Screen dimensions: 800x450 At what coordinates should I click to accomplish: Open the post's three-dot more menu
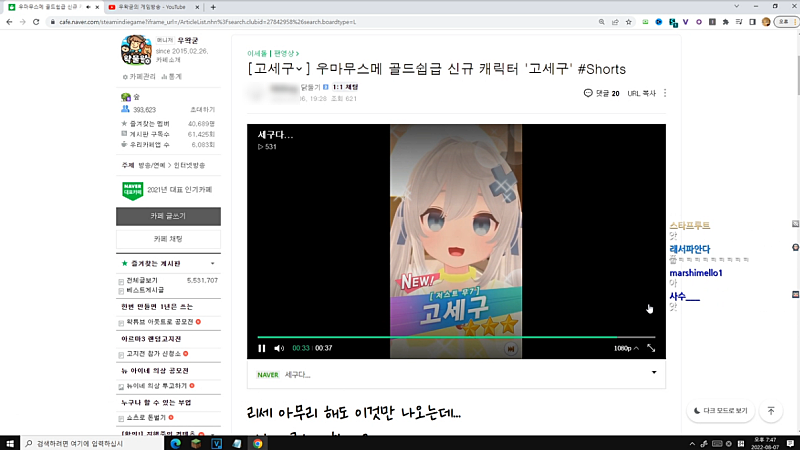coord(665,93)
